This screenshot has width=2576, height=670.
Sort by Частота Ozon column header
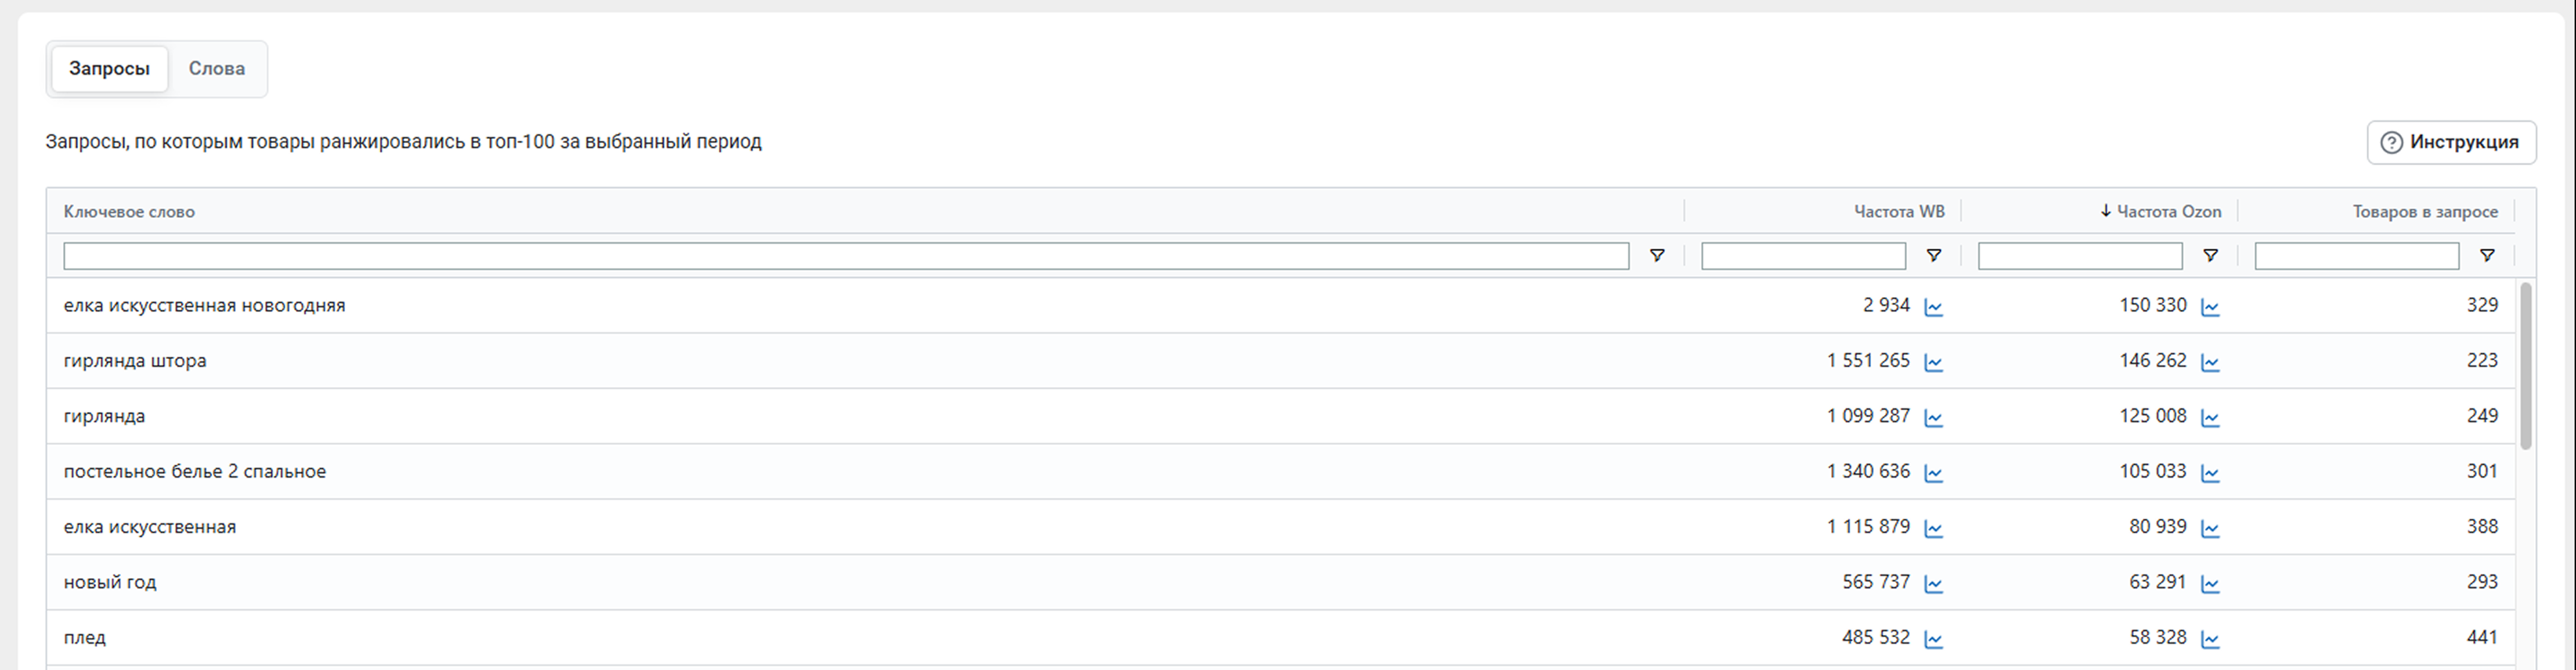(2168, 212)
